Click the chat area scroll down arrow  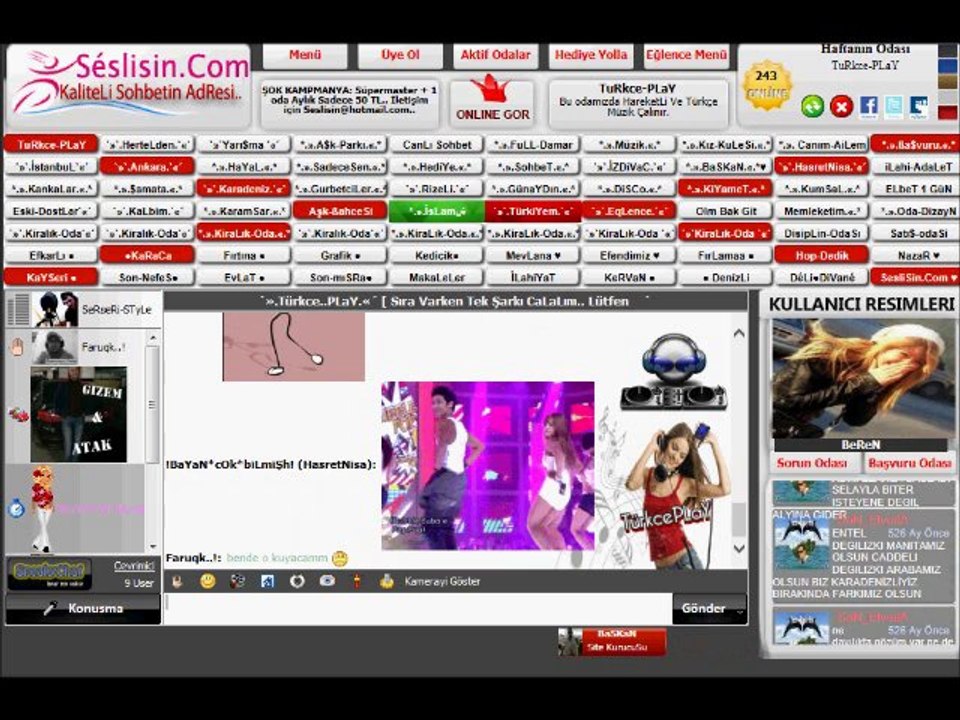[739, 548]
